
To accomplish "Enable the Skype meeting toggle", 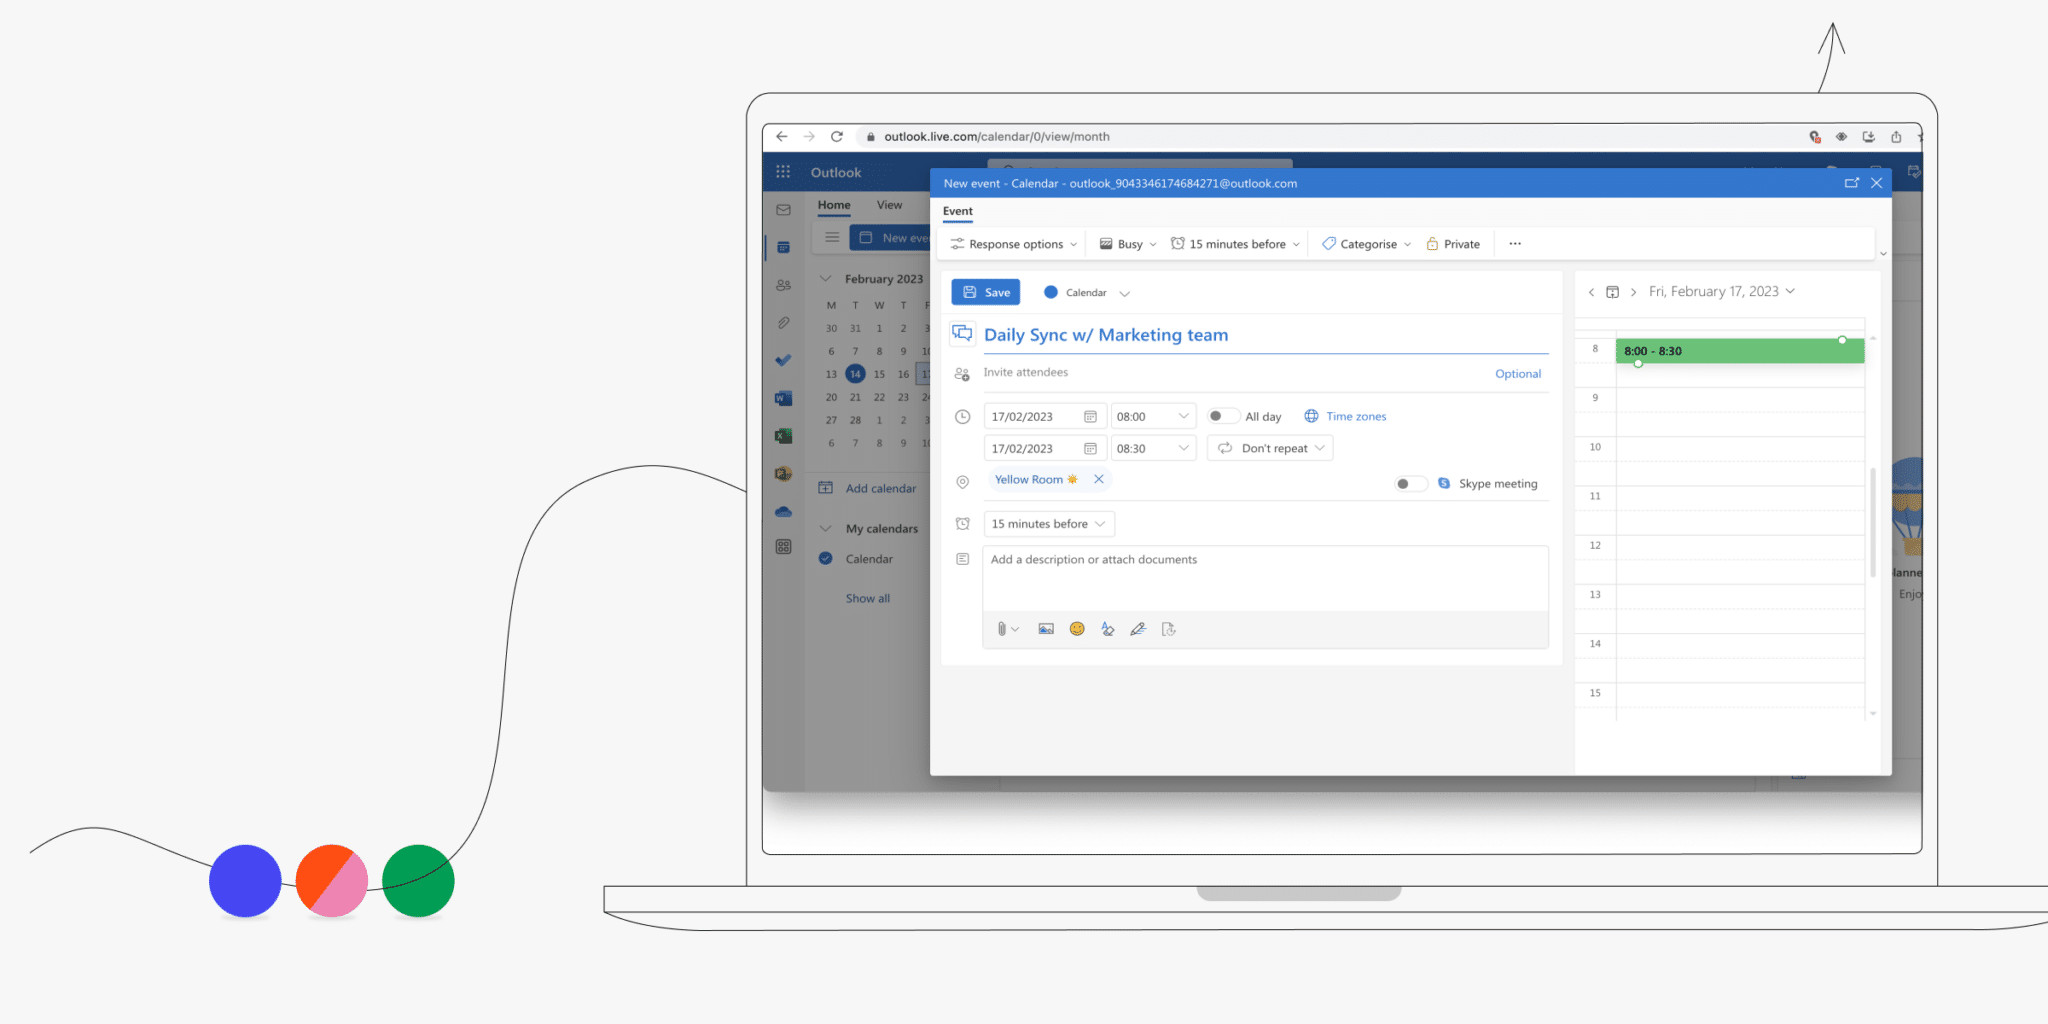I will tap(1410, 484).
